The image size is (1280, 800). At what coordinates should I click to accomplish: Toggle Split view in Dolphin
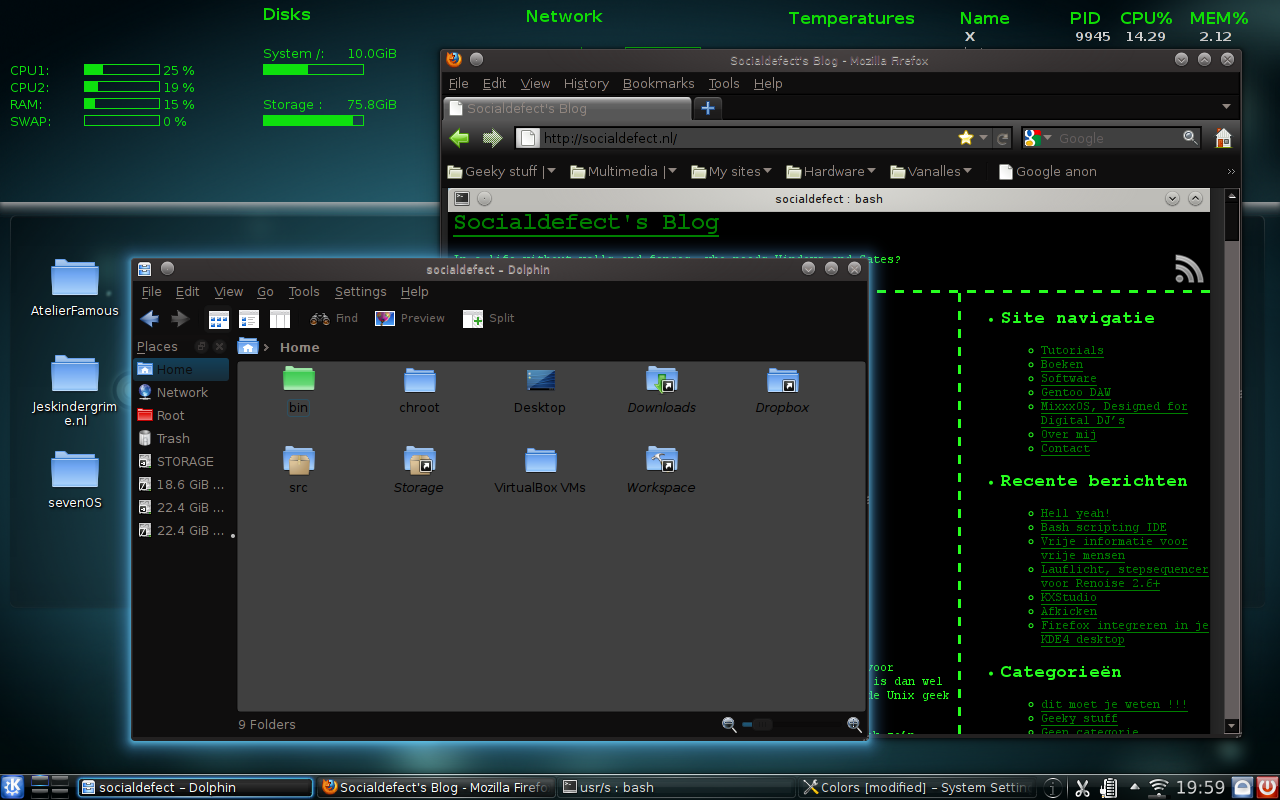[488, 318]
